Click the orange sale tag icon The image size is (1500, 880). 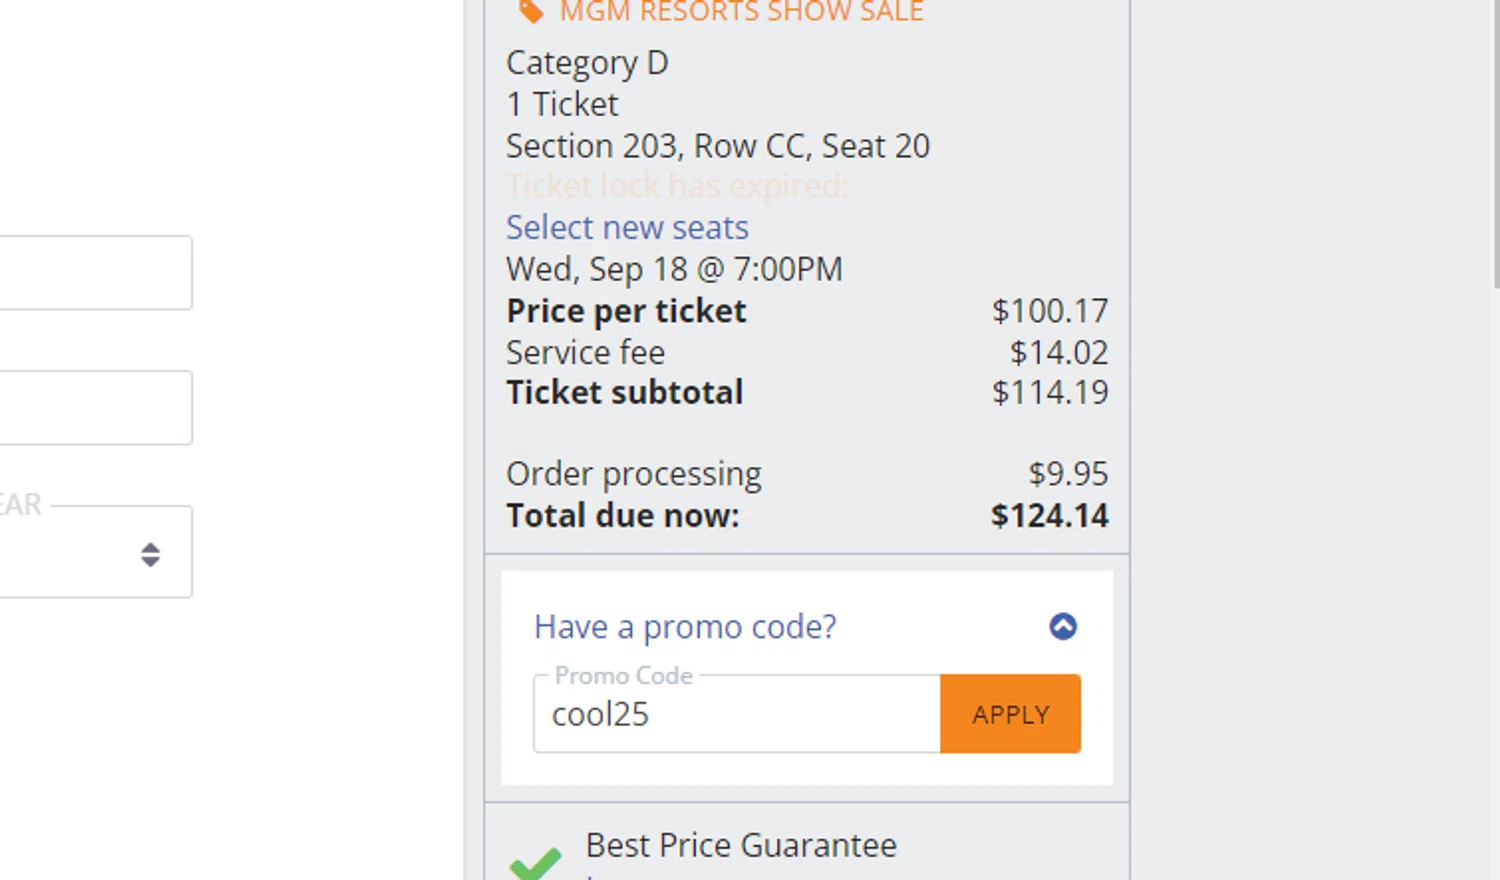click(x=530, y=11)
